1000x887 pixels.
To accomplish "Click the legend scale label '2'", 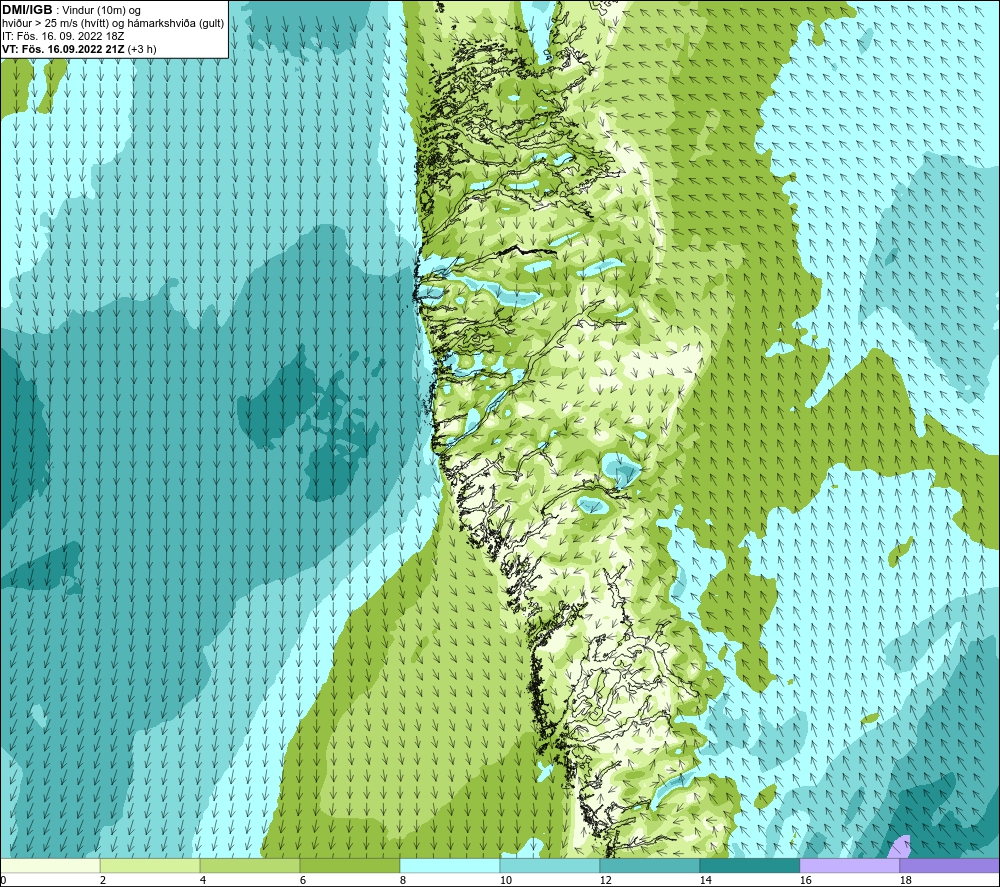I will [103, 880].
